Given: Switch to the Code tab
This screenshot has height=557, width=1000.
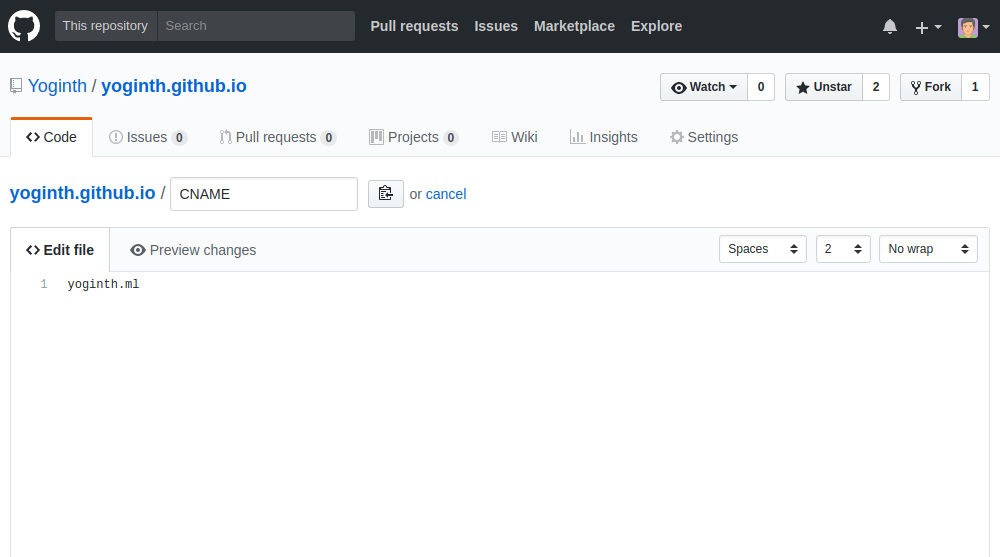Looking at the screenshot, I should [x=52, y=137].
